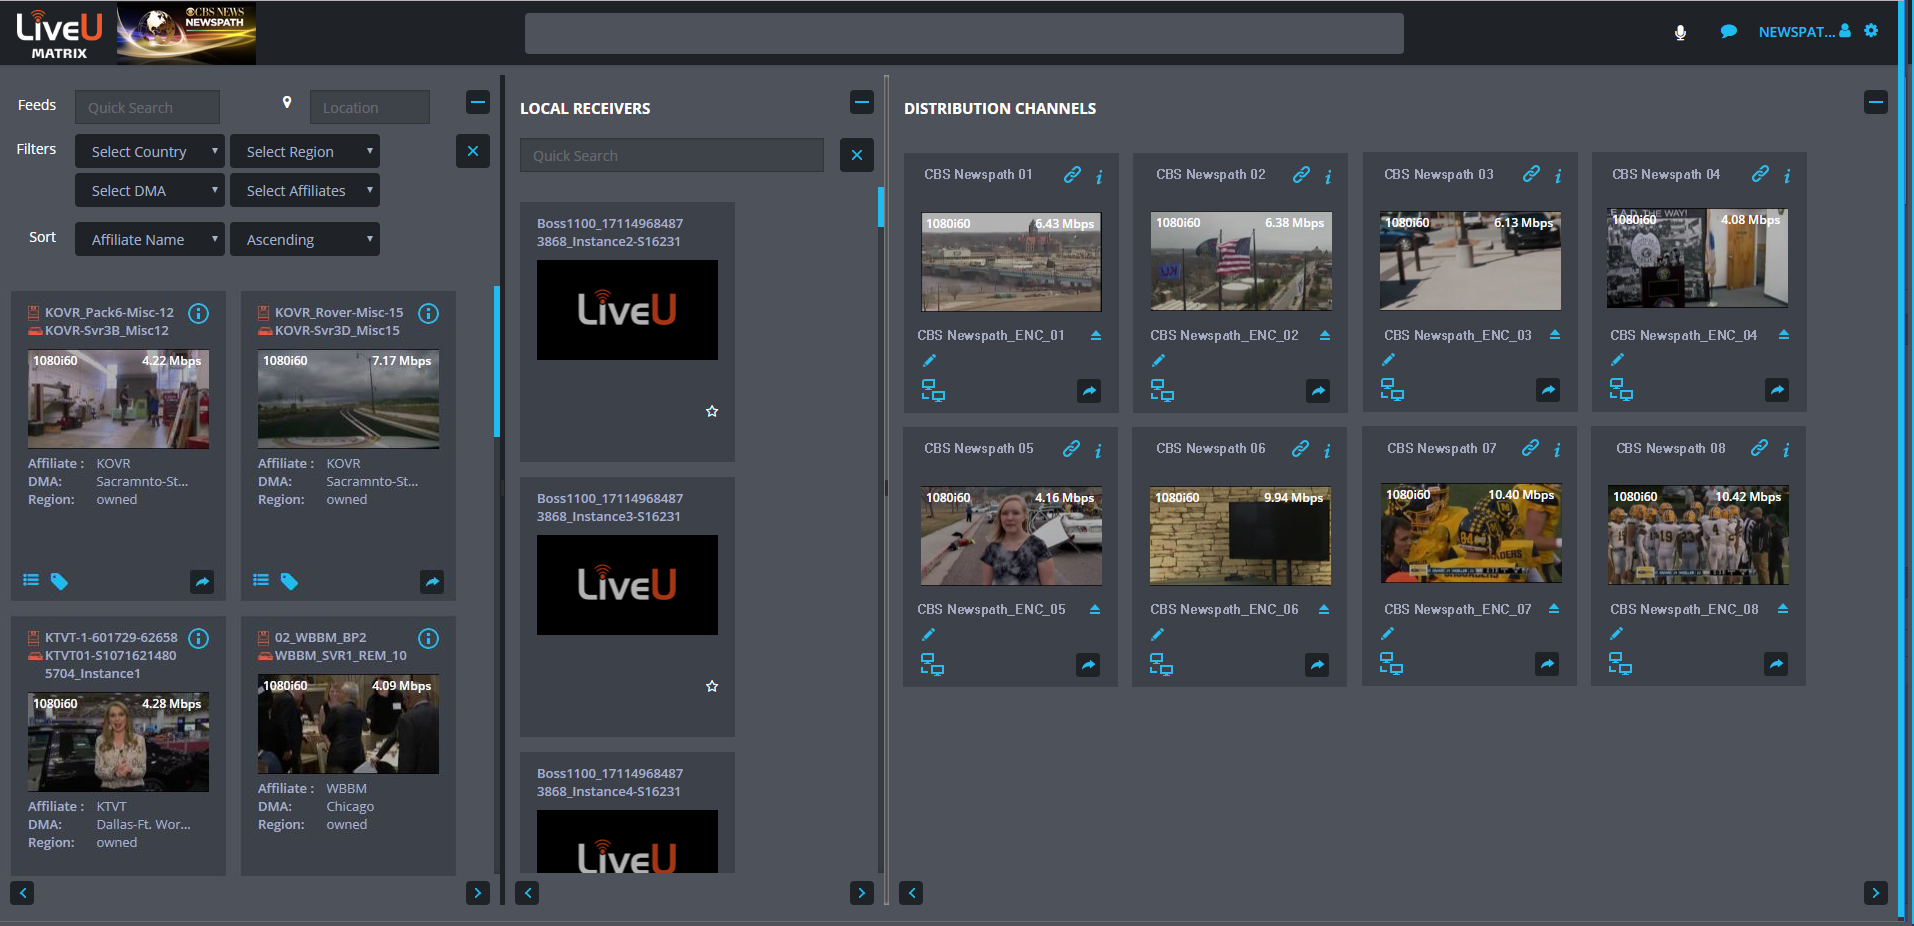Open the settings gear menu

click(x=1871, y=32)
